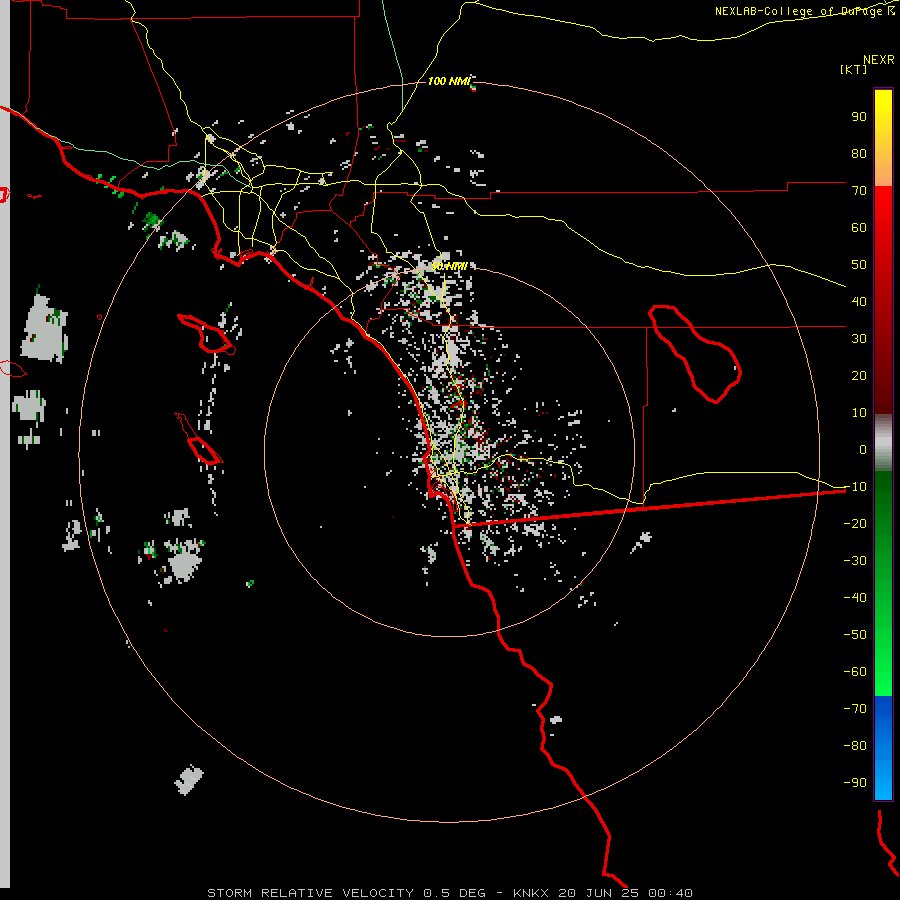Click the -70 value on the velocity scale

[x=855, y=709]
